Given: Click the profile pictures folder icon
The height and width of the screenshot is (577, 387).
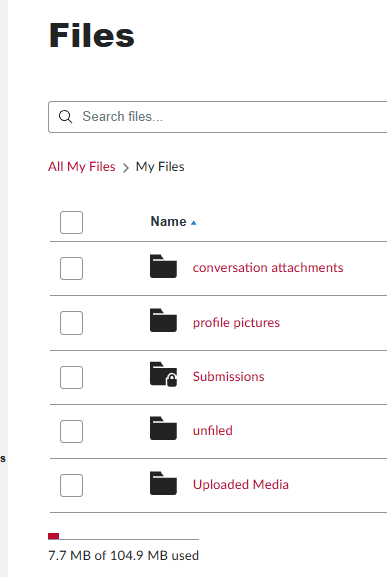Looking at the screenshot, I should pos(163,320).
